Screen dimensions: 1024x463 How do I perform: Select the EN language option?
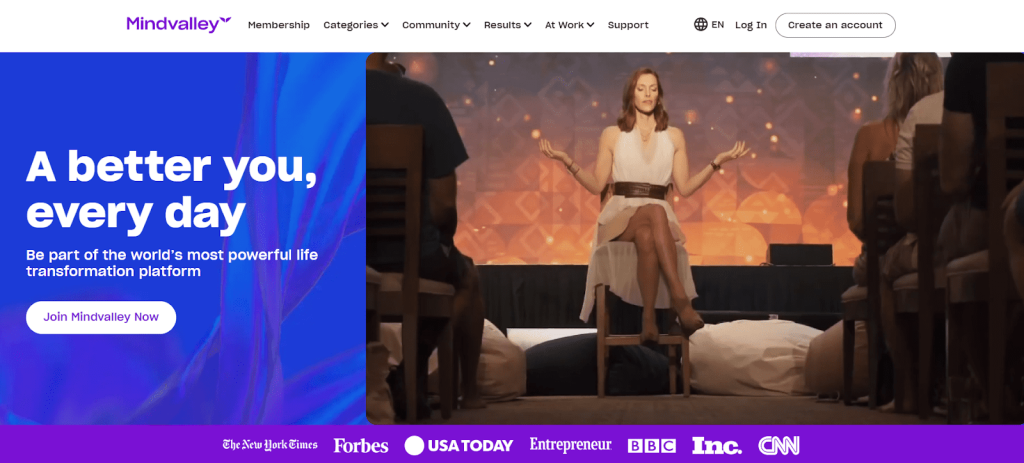pyautogui.click(x=718, y=25)
